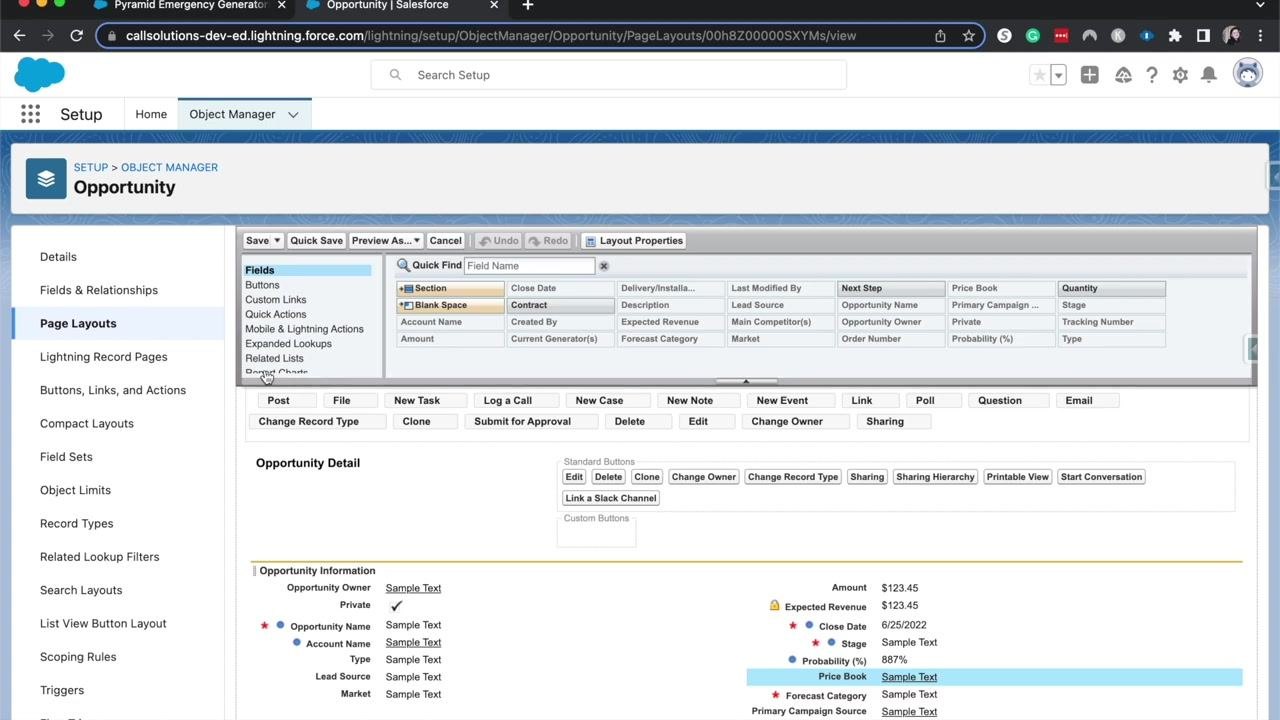Image resolution: width=1280 pixels, height=720 pixels.
Task: Expand the Object Manager tab menu
Action: coord(293,114)
